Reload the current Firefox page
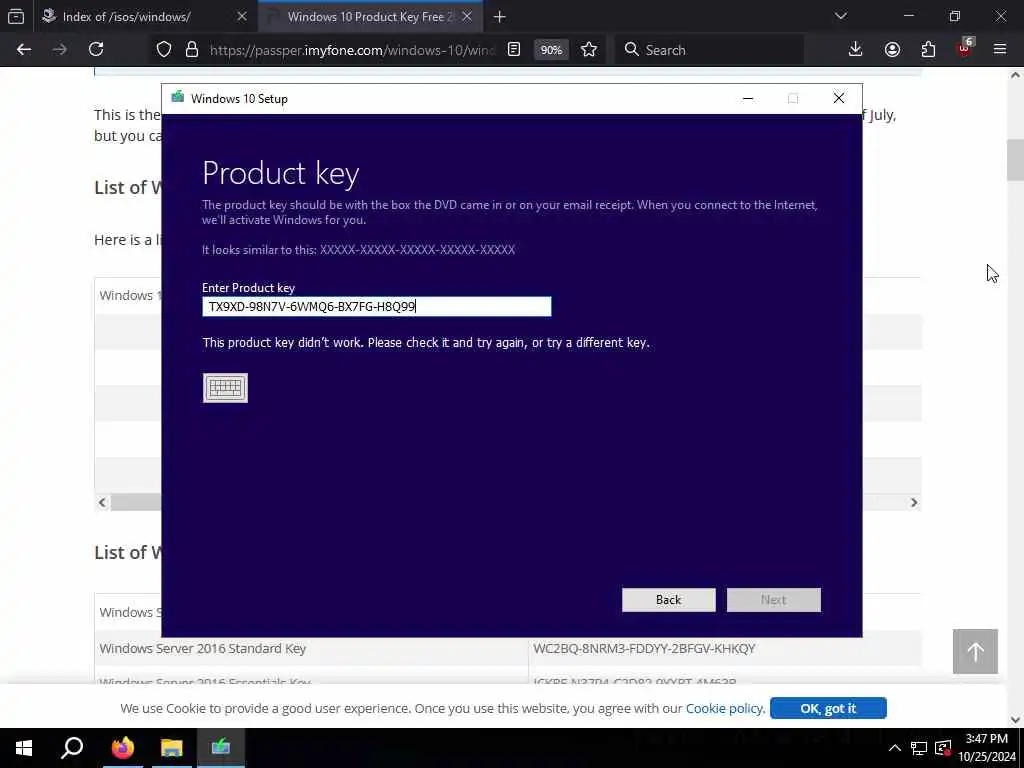This screenshot has width=1024, height=768. pos(96,50)
